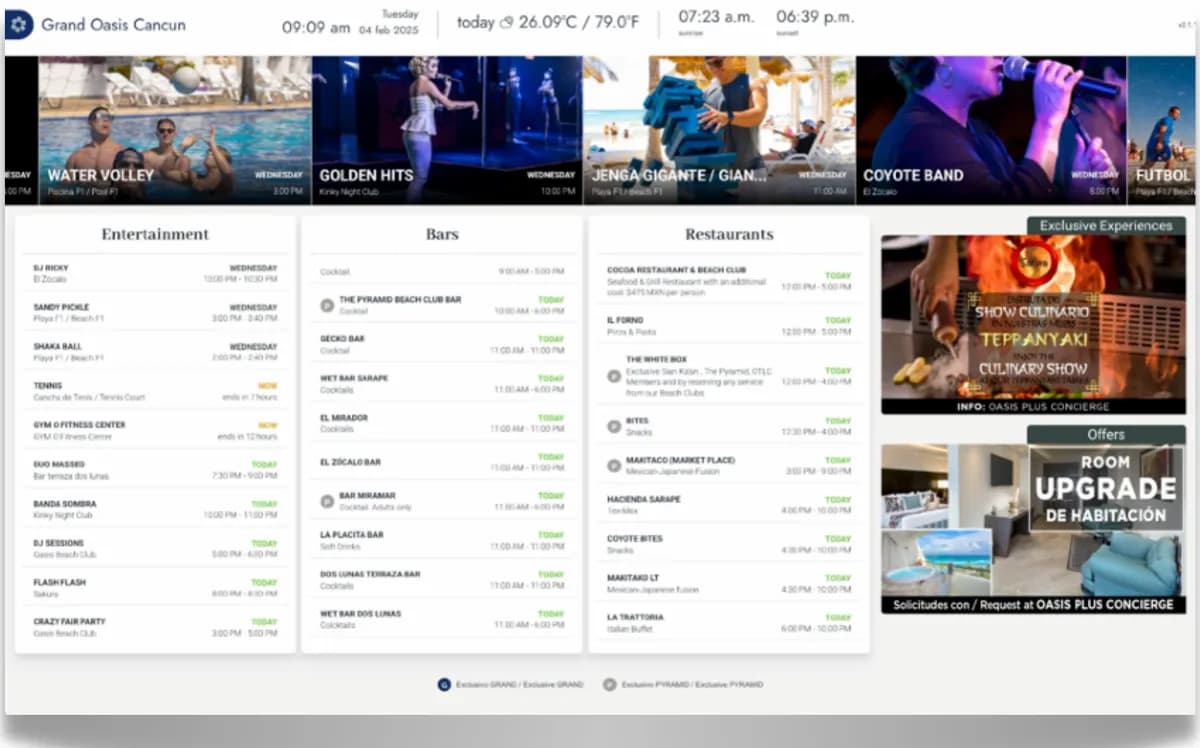Click the blue Exclusive GRAND legend icon
The height and width of the screenshot is (748, 1200).
click(x=444, y=685)
